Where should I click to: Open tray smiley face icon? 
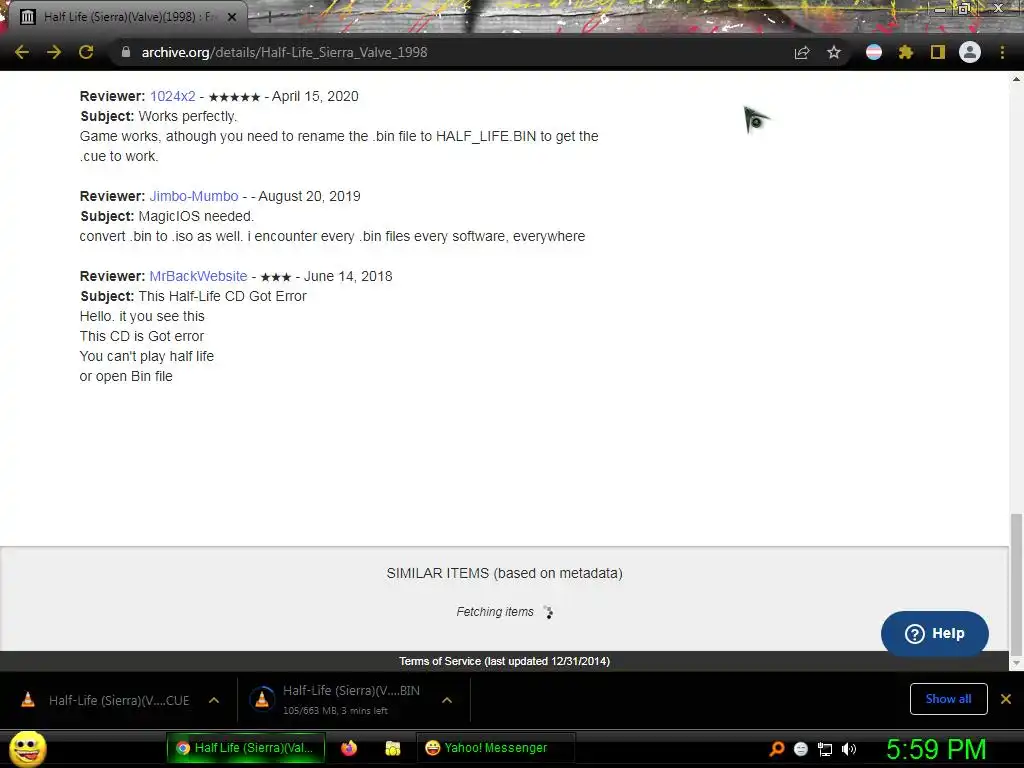(x=801, y=749)
